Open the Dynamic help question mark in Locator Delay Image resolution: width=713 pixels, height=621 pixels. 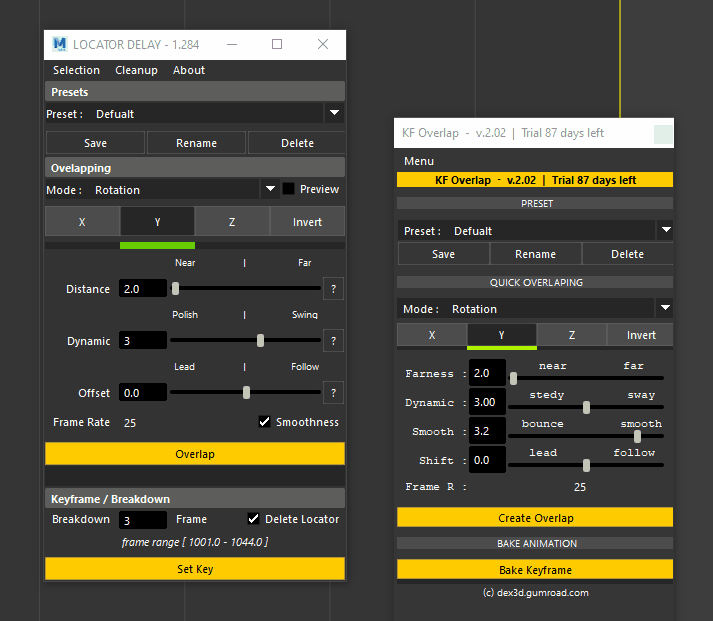pos(333,341)
